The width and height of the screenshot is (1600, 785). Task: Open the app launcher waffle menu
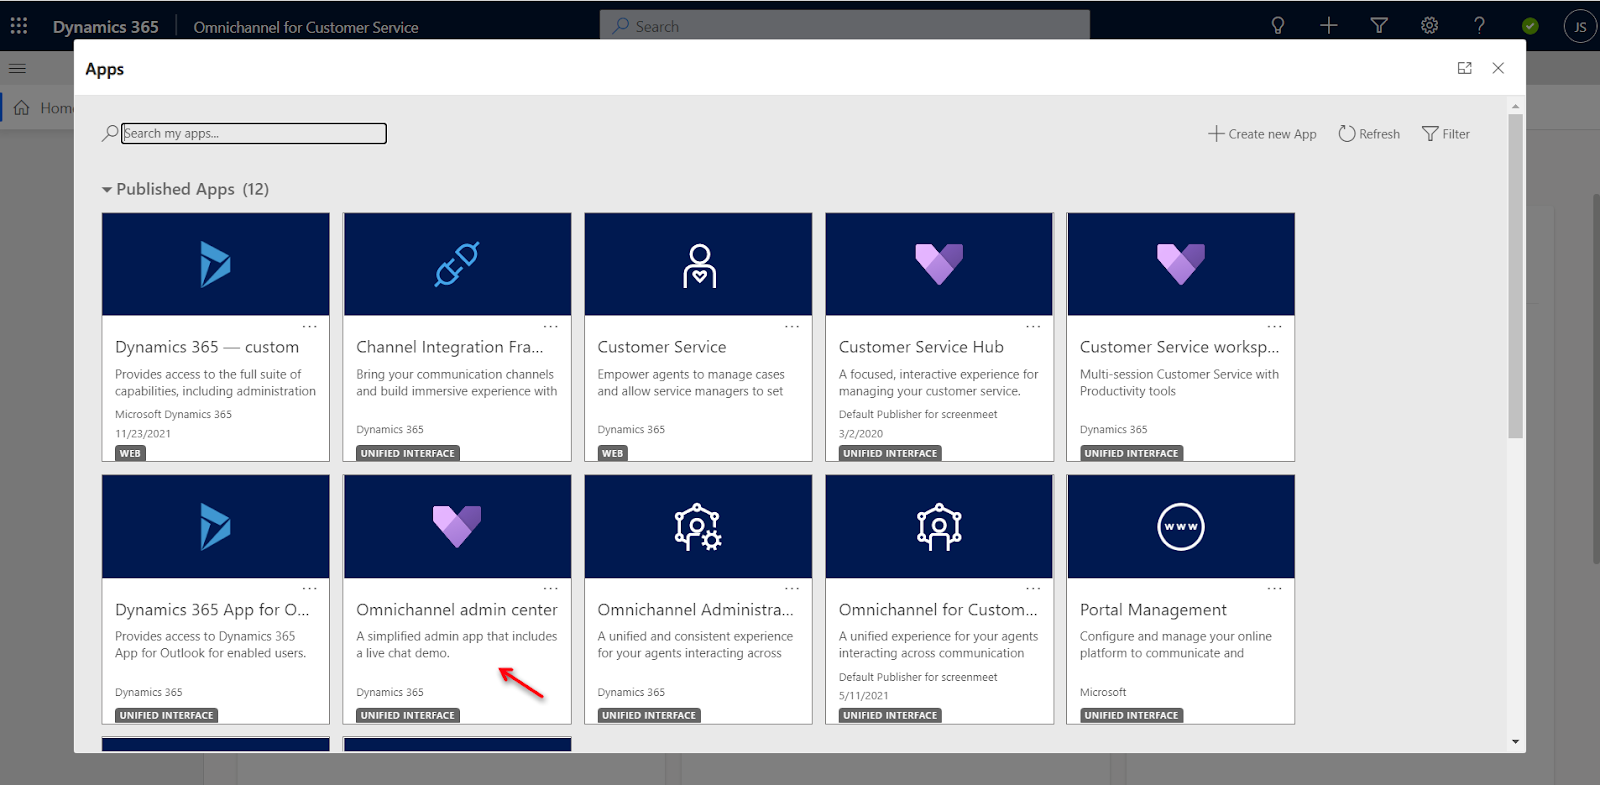19,26
